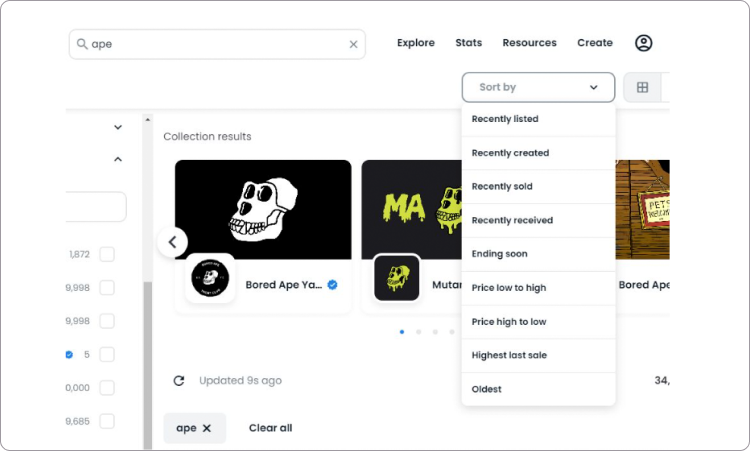The image size is (750, 451).
Task: Remove the 'ape' filter chip
Action: [207, 428]
